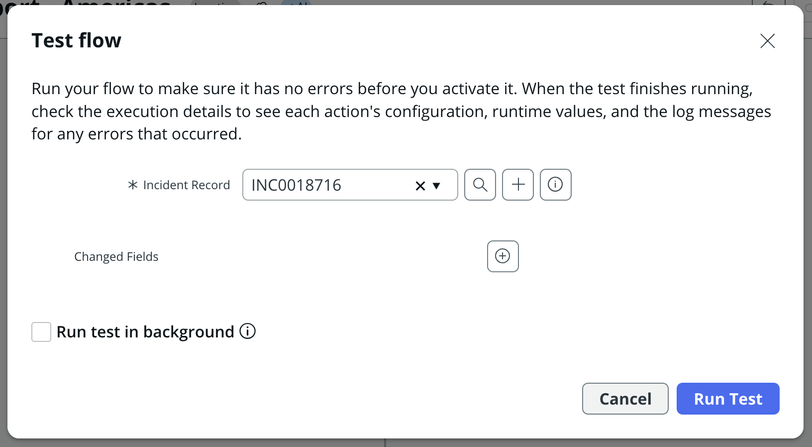Show info about Run test in background
Screen dimensions: 812x447
pos(248,331)
